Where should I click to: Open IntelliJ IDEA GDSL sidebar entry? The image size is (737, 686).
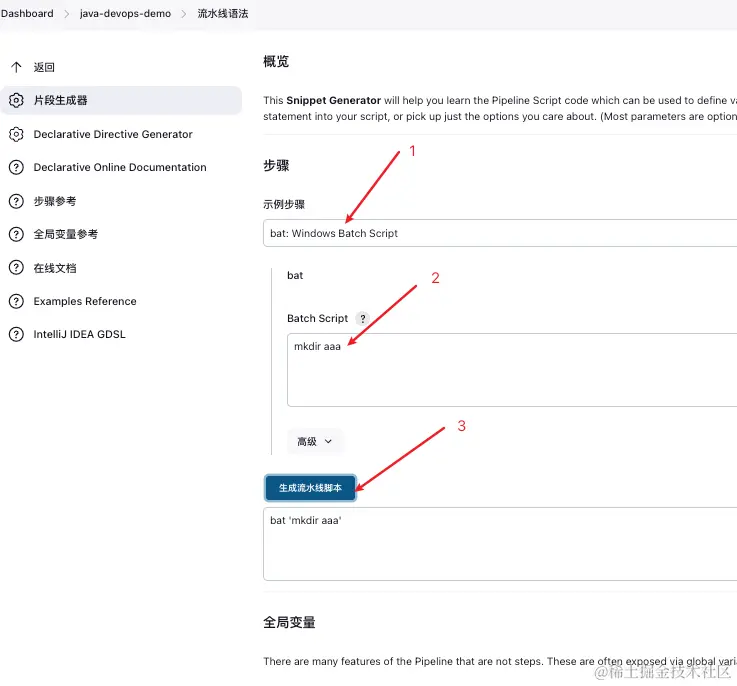coord(121,334)
